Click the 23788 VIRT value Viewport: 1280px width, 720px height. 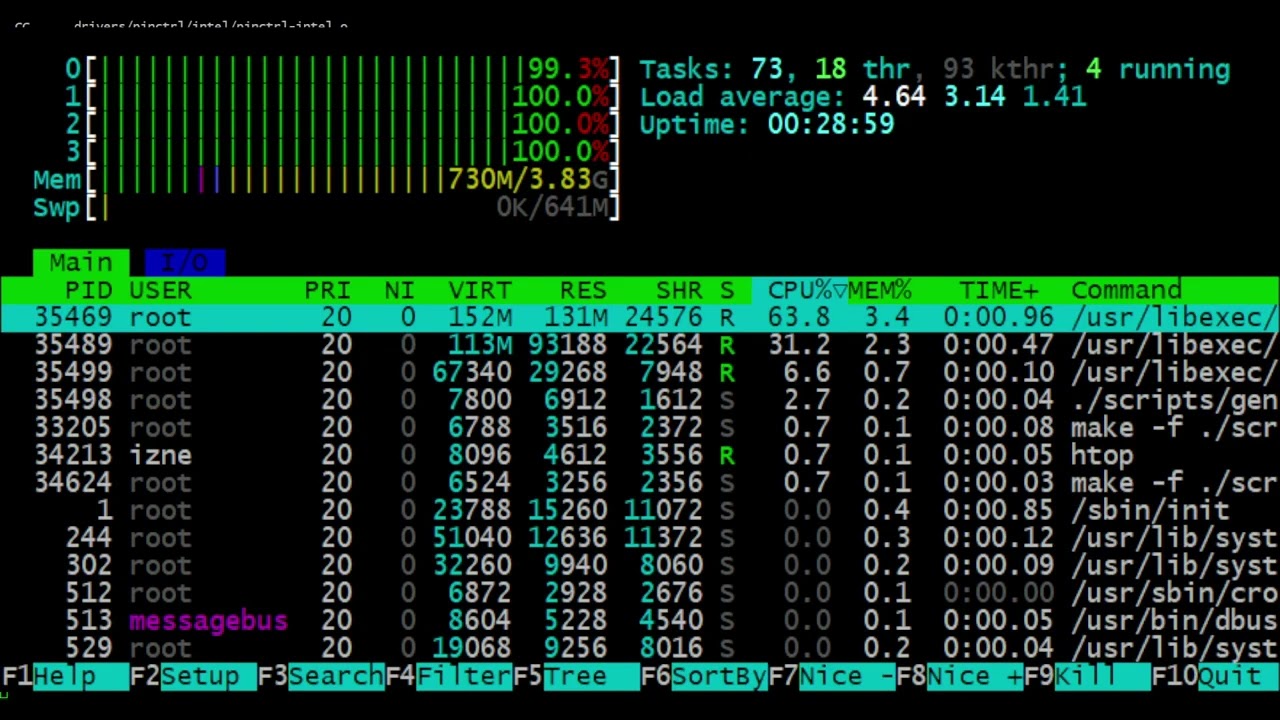coord(472,511)
